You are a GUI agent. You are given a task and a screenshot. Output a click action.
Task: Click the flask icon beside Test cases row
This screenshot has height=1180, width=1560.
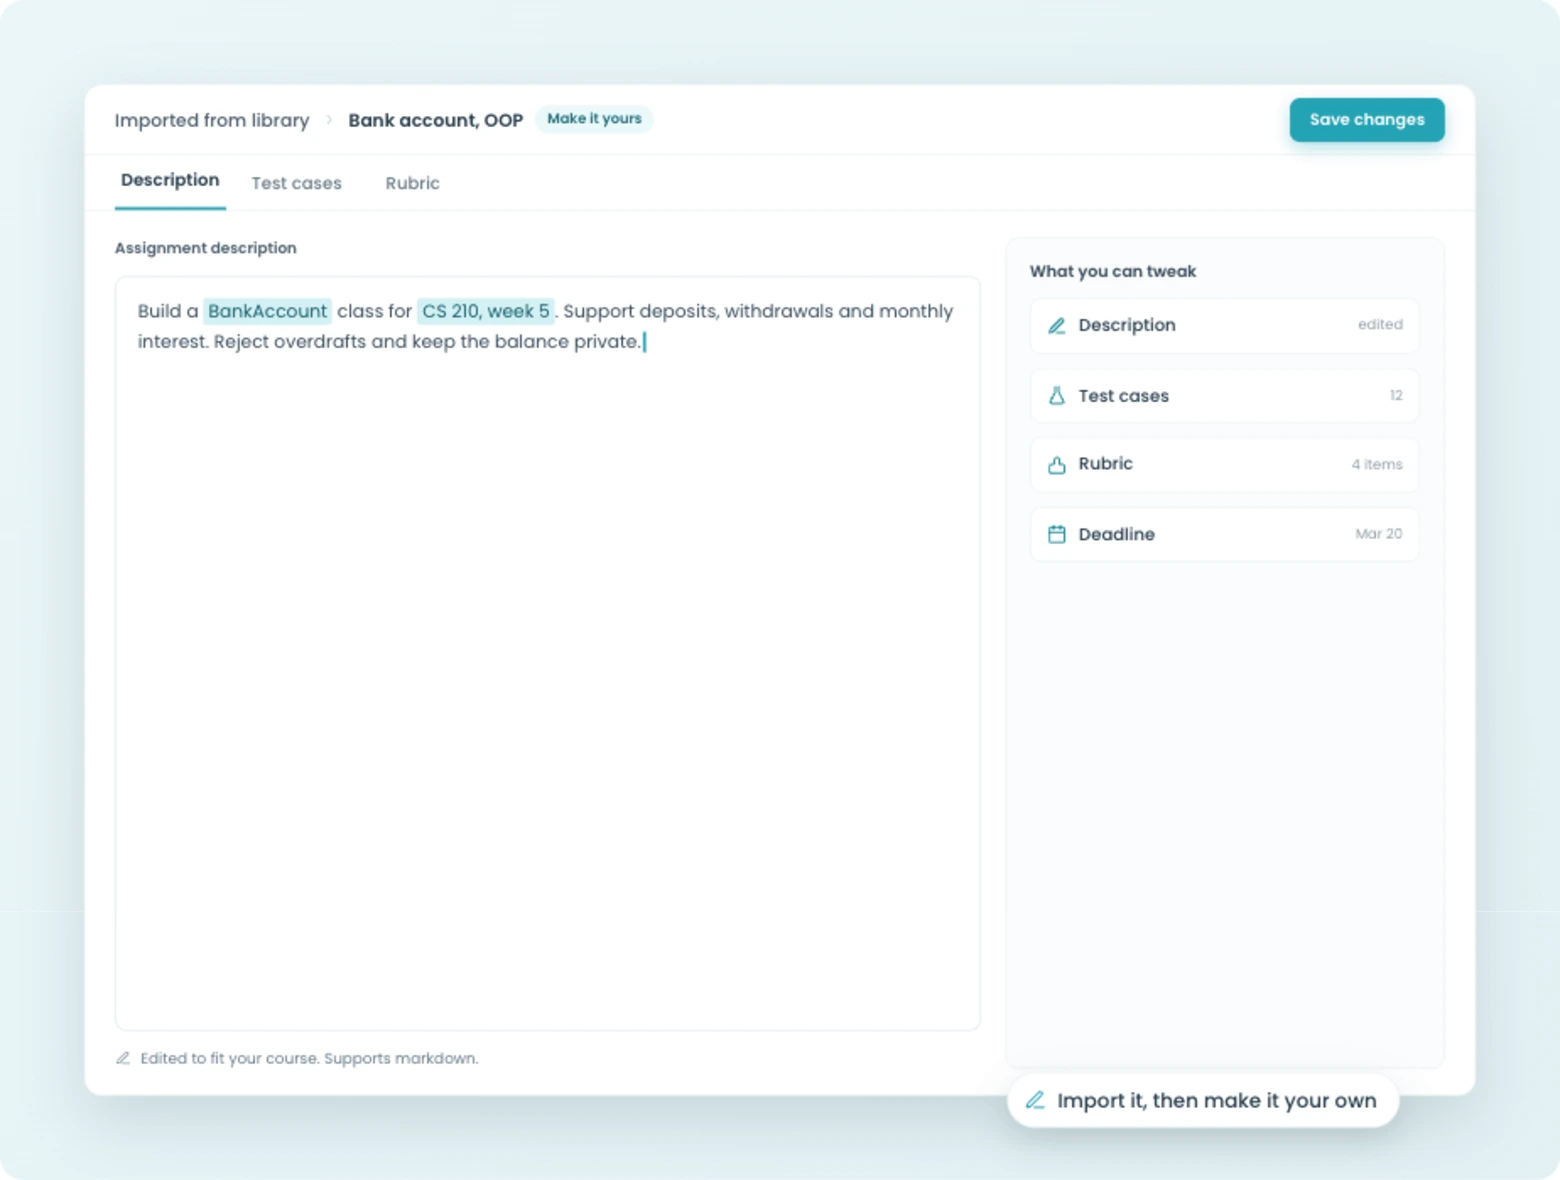[1056, 396]
